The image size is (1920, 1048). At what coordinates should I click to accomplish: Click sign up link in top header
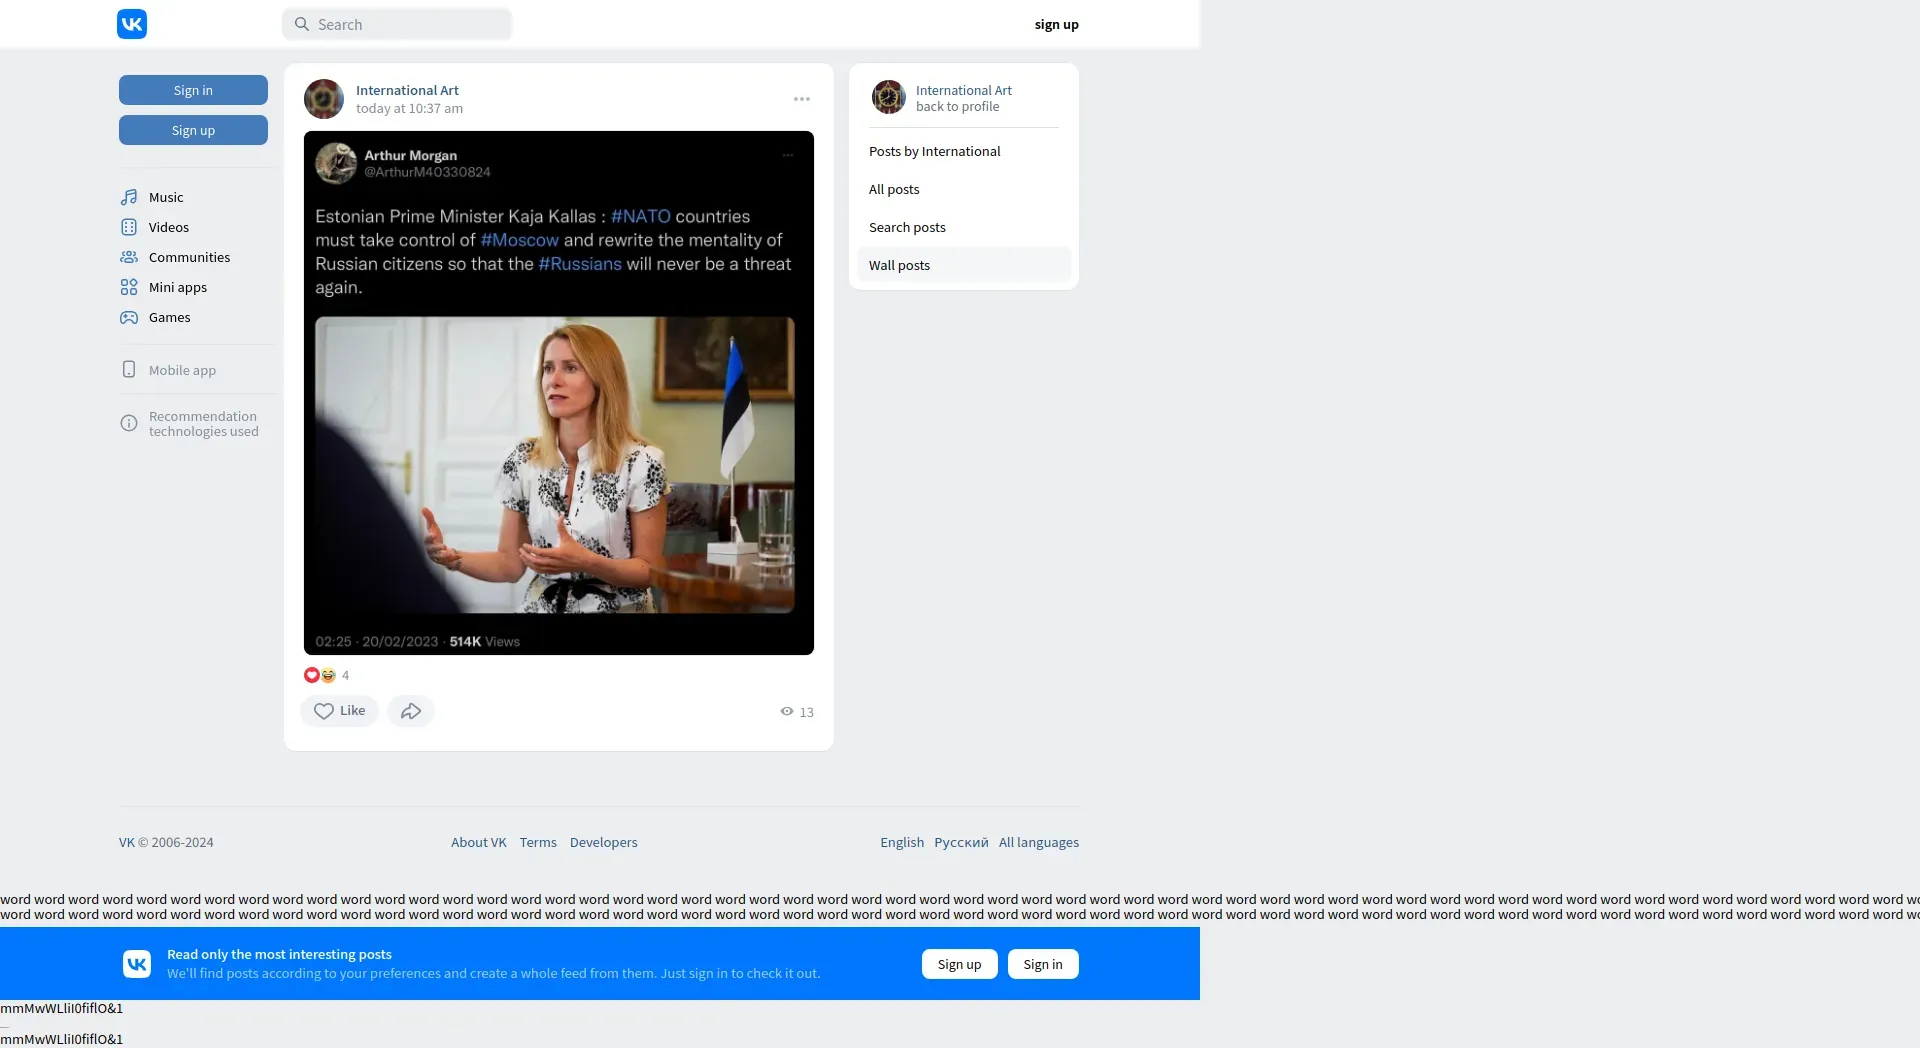tap(1057, 24)
